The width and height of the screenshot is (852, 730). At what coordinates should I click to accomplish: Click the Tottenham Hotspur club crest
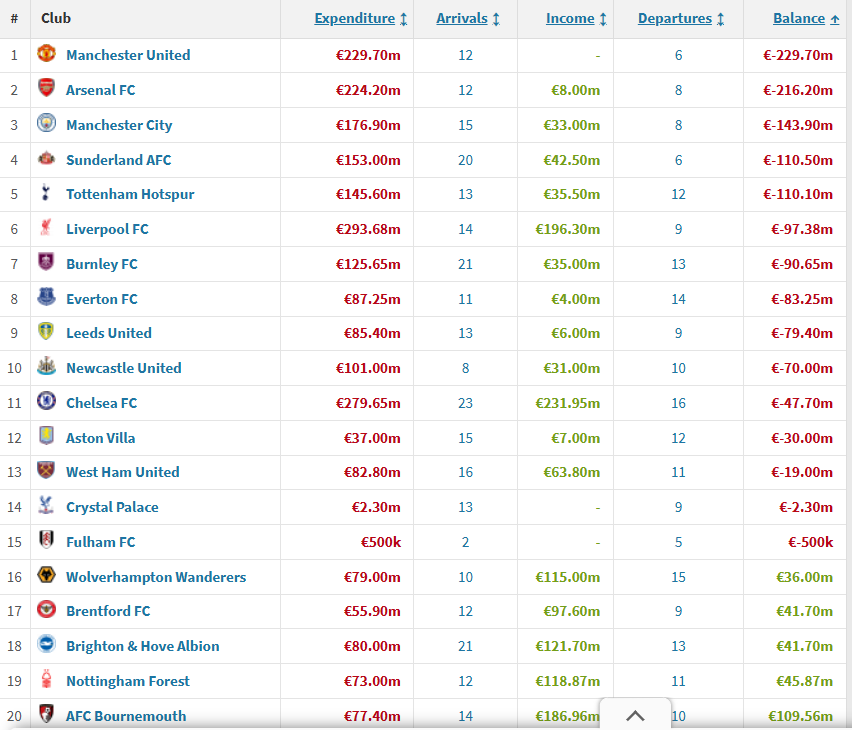[x=46, y=193]
